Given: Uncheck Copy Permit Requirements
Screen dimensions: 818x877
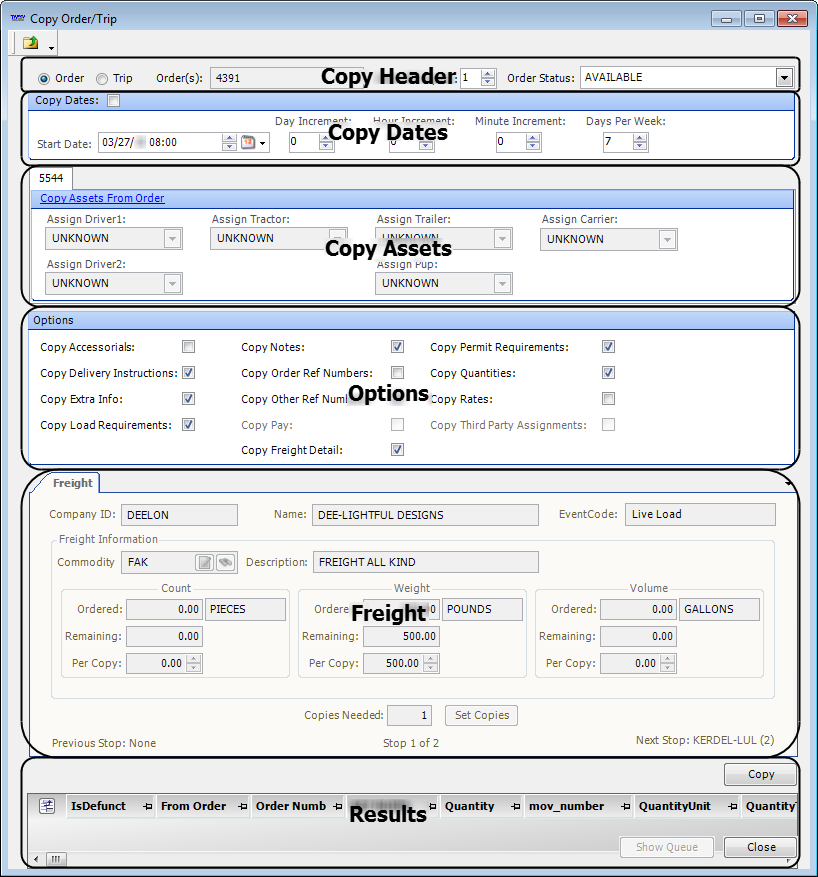Looking at the screenshot, I should (x=608, y=347).
